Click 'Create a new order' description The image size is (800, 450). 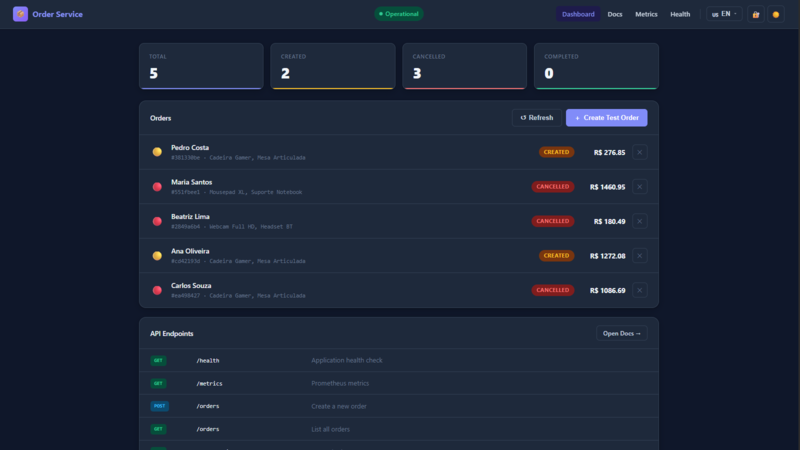coord(339,407)
